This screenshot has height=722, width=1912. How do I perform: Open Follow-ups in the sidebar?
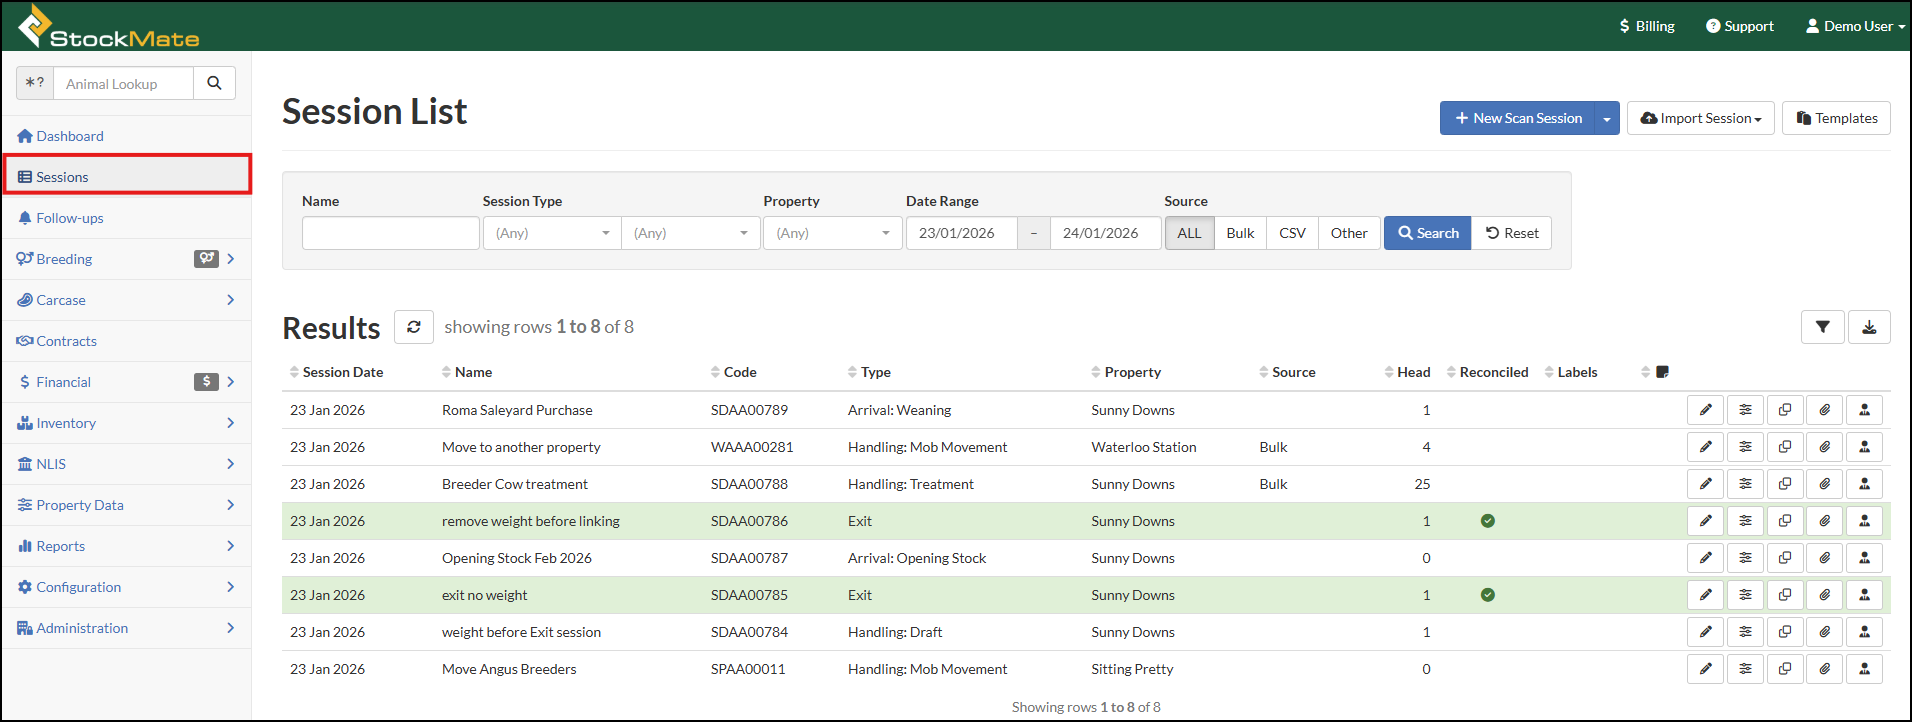point(126,218)
